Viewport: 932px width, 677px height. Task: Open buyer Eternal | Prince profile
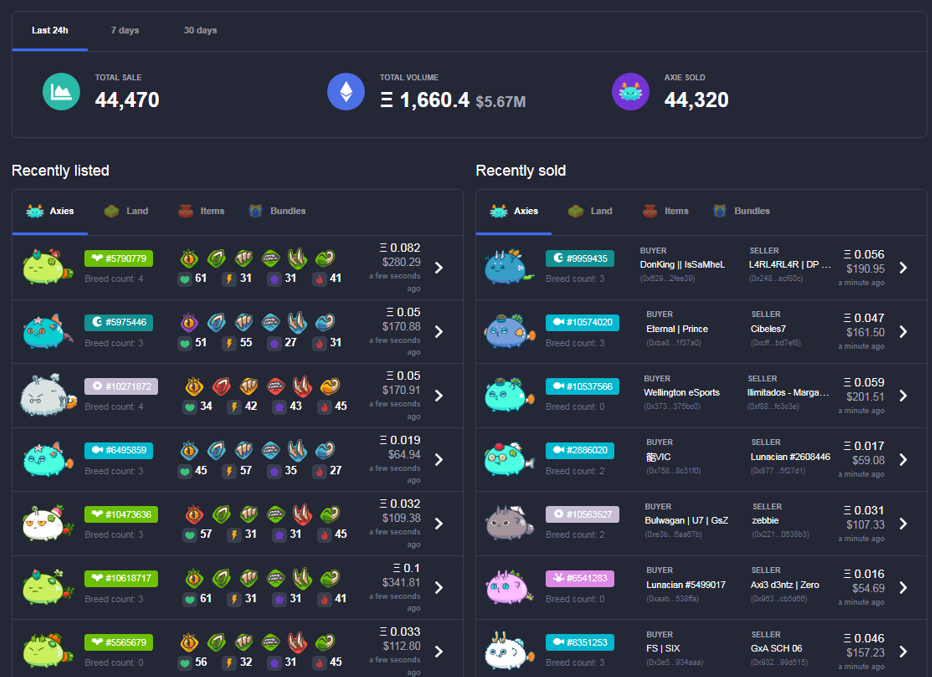[x=677, y=329]
